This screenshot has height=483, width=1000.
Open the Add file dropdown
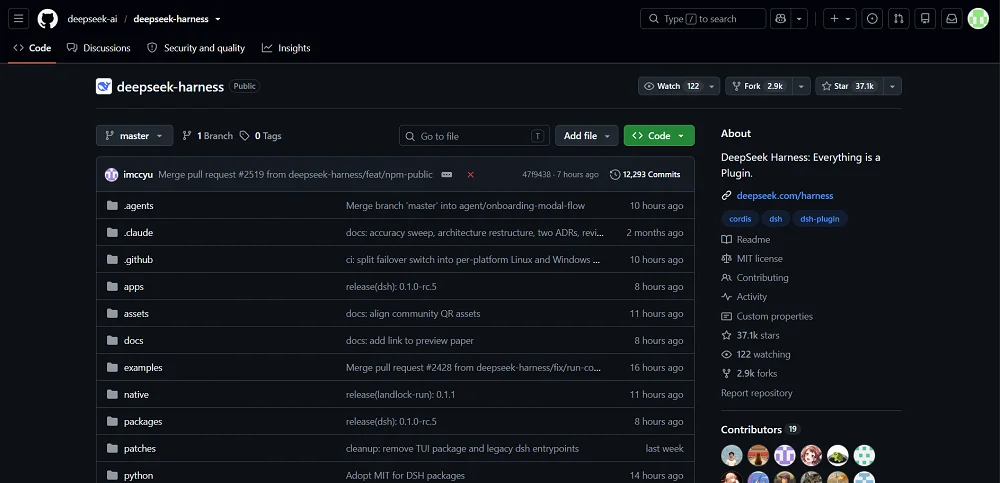pos(587,136)
